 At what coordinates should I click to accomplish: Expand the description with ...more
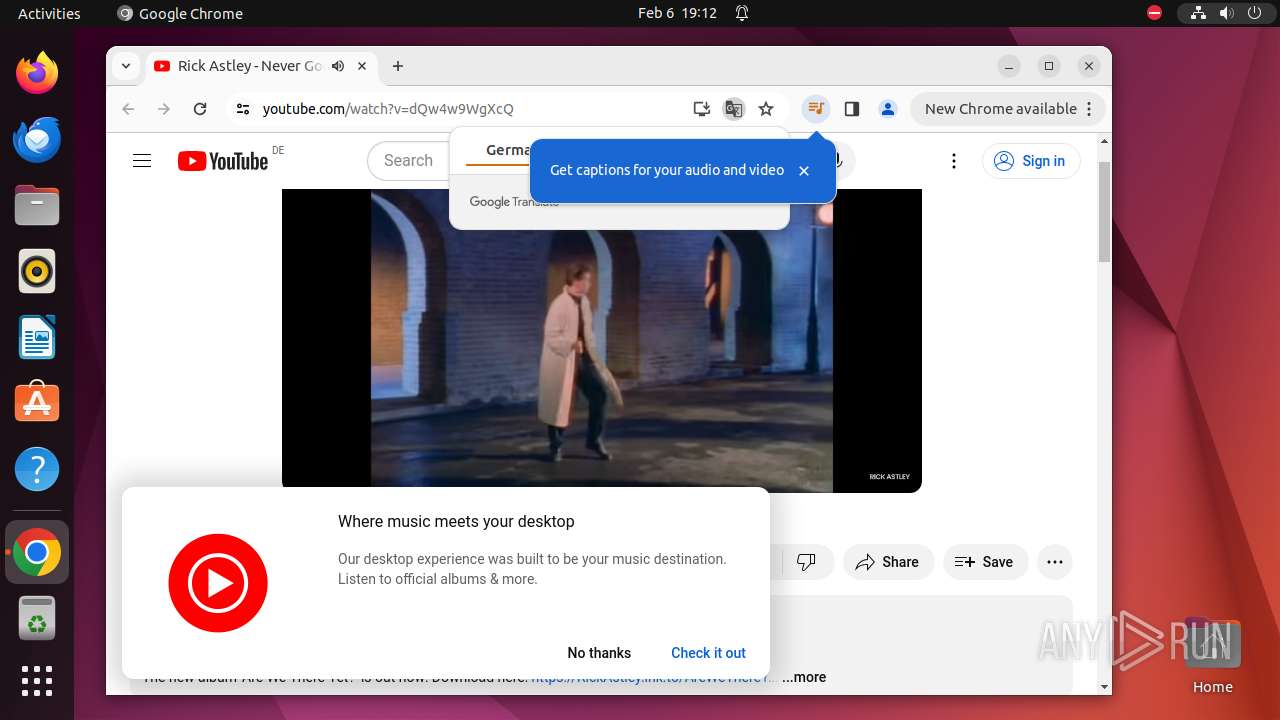tap(804, 677)
